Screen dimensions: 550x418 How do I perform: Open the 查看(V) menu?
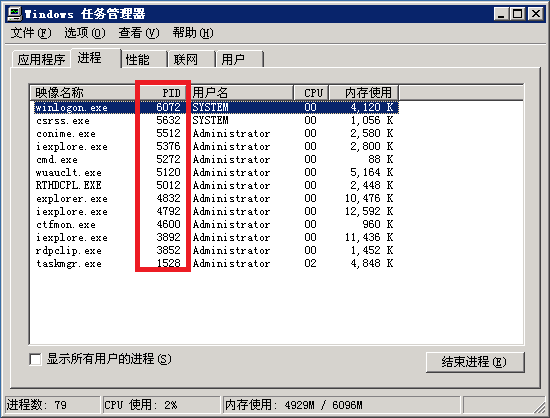[x=139, y=33]
